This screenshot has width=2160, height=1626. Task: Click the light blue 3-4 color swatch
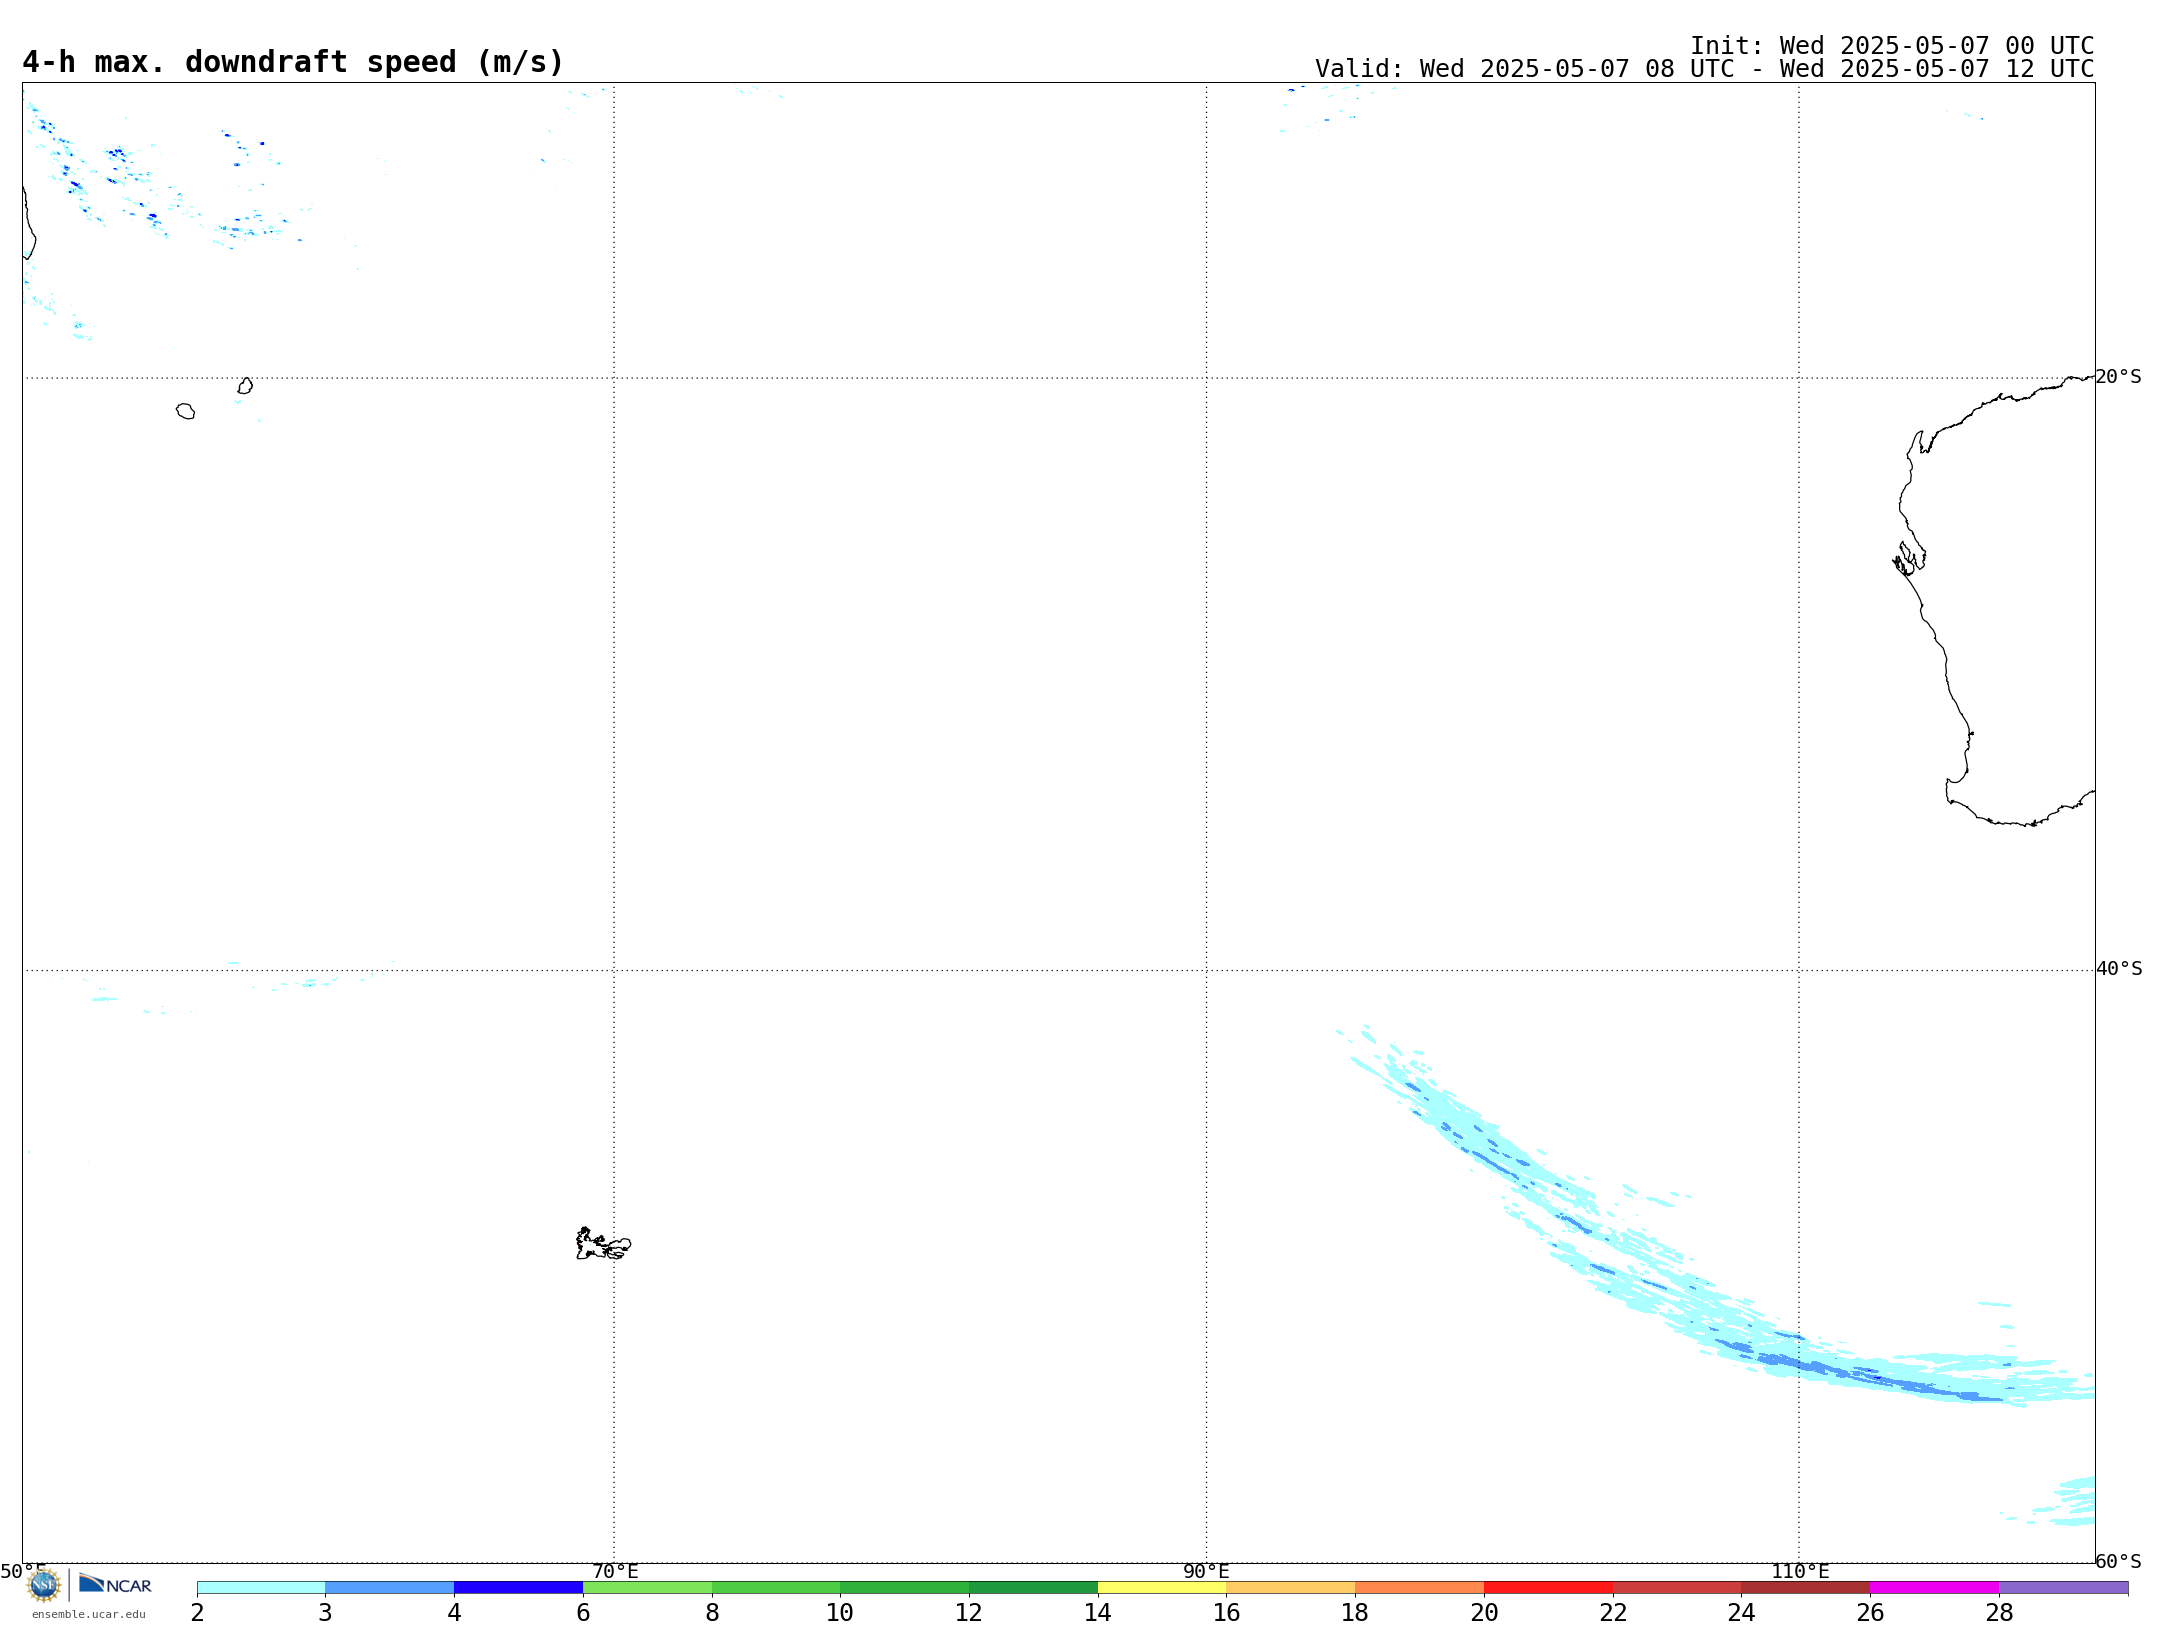point(390,1587)
